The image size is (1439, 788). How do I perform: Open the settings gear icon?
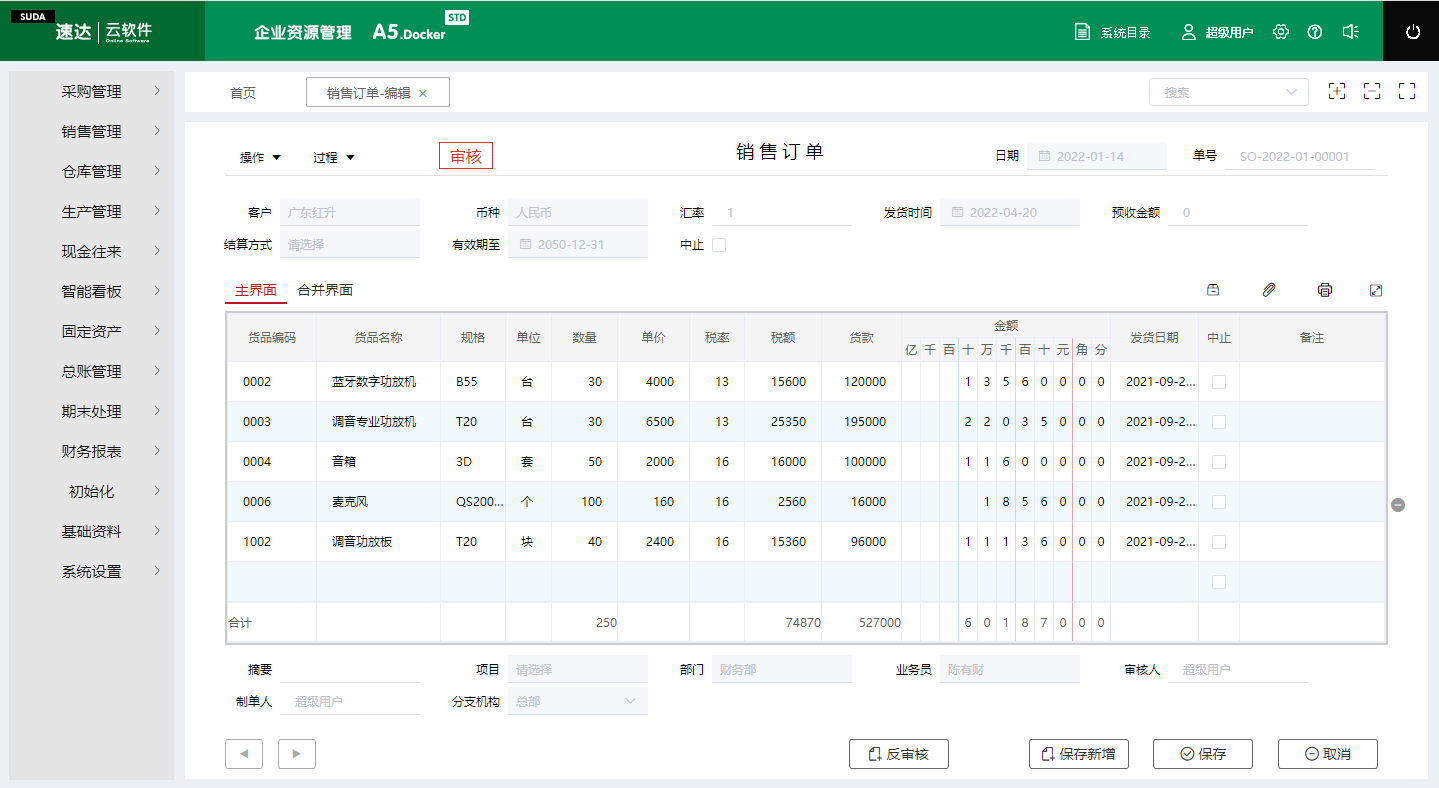pyautogui.click(x=1281, y=32)
